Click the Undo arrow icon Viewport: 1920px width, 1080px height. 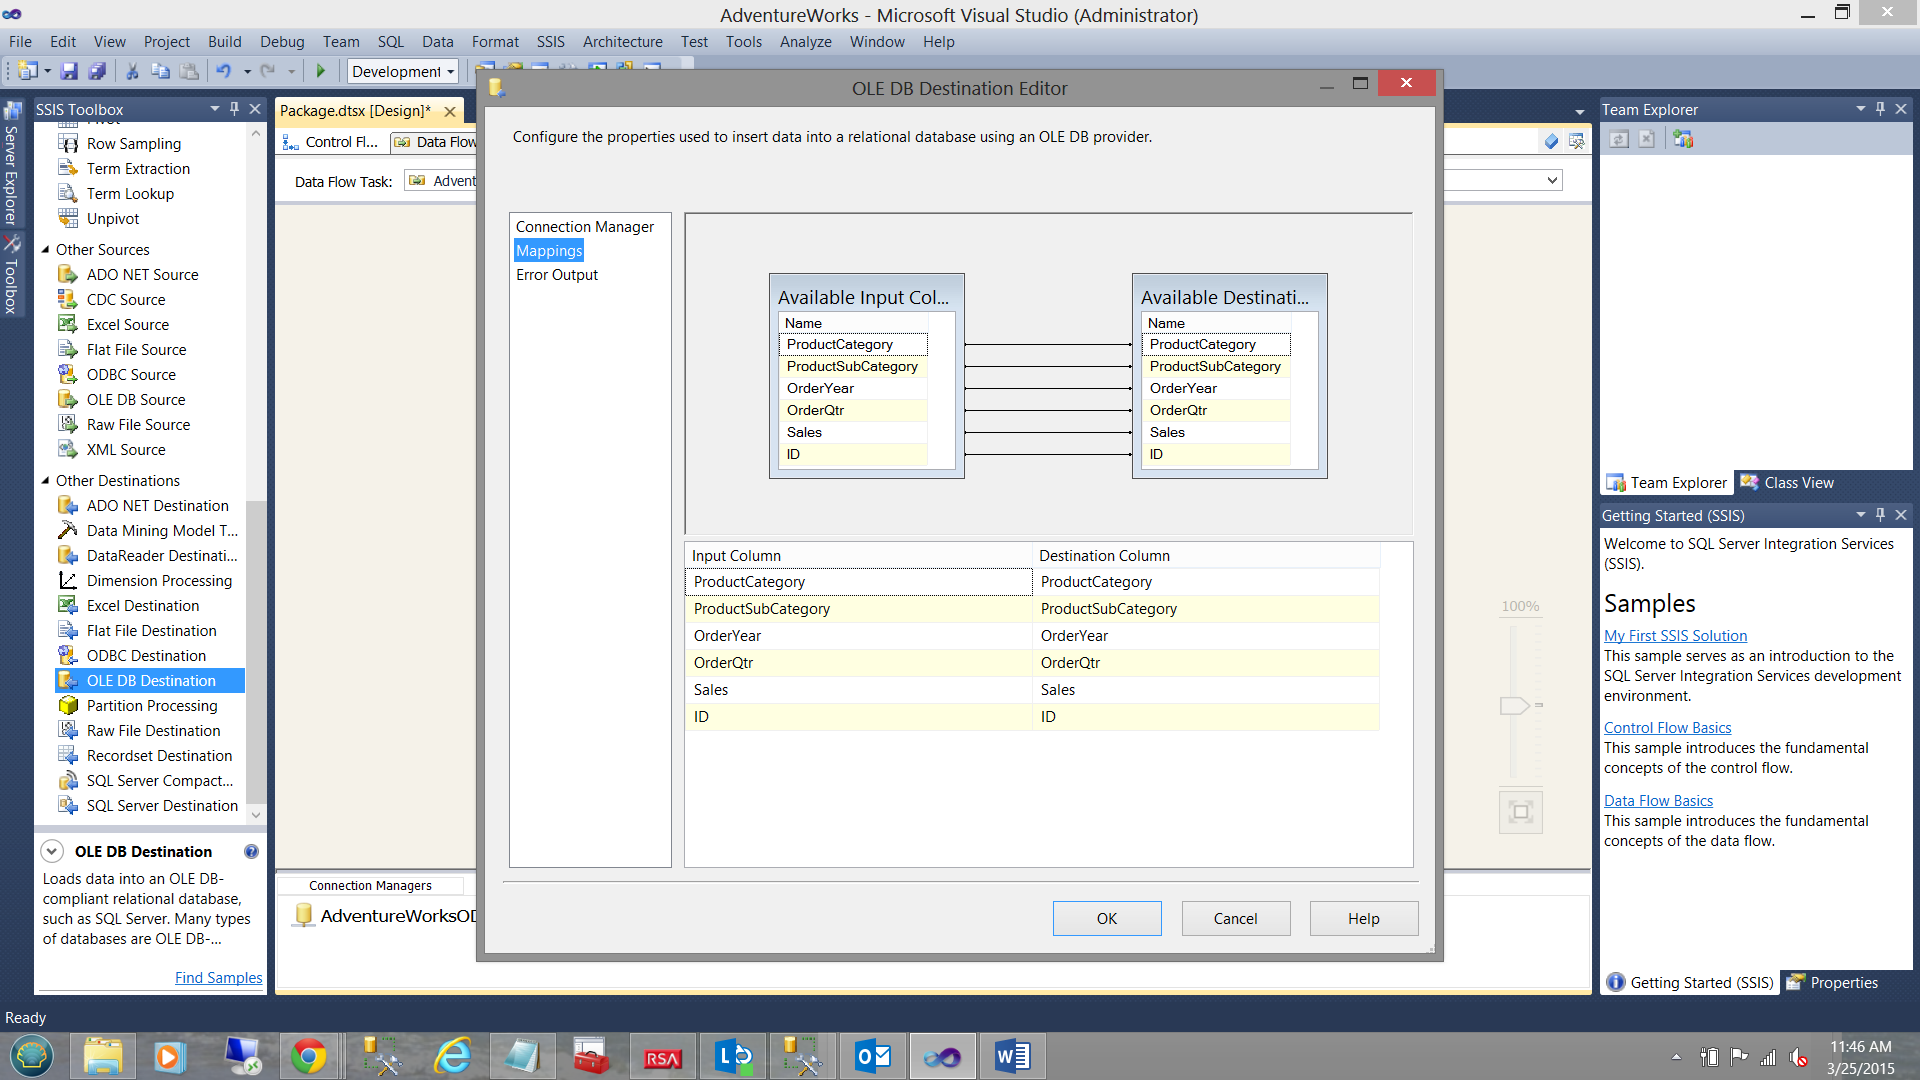click(223, 71)
